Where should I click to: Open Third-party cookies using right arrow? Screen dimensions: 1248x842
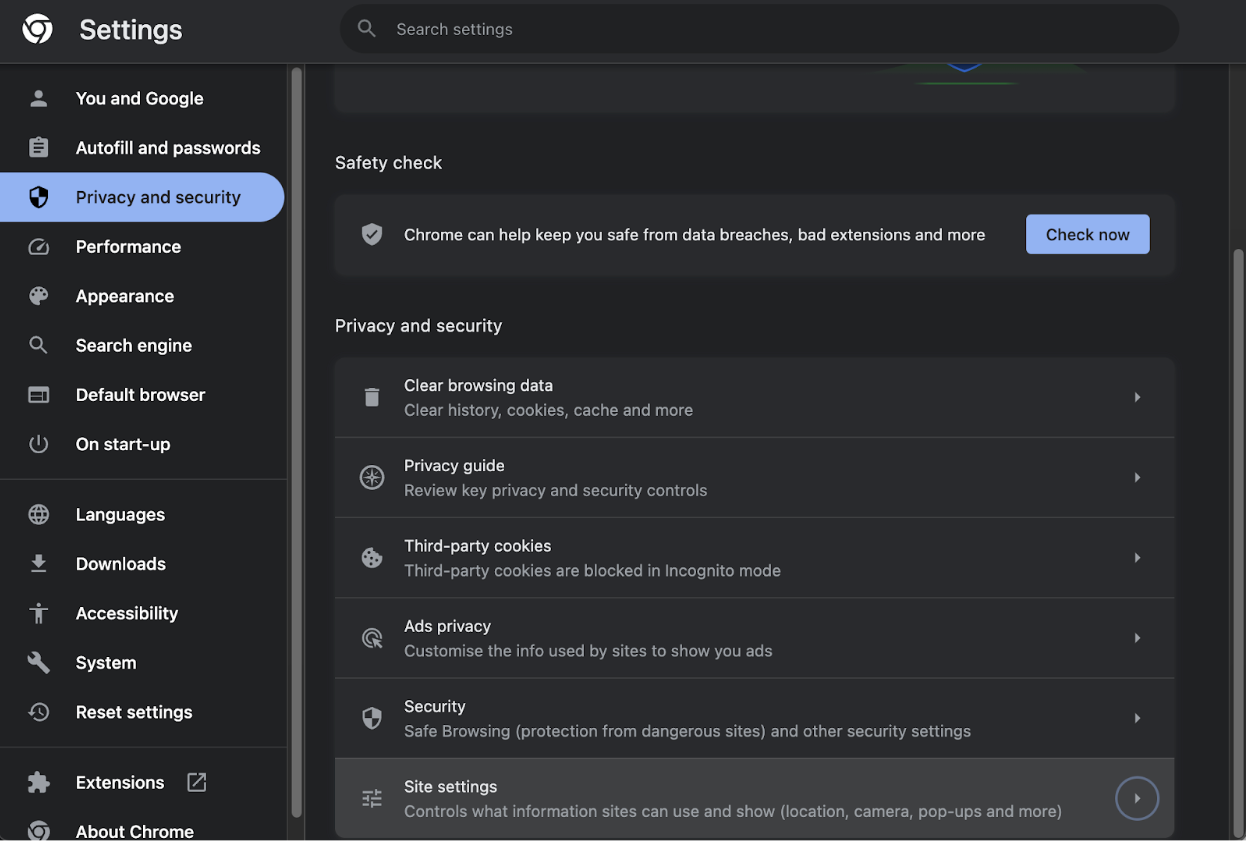pyautogui.click(x=1137, y=558)
